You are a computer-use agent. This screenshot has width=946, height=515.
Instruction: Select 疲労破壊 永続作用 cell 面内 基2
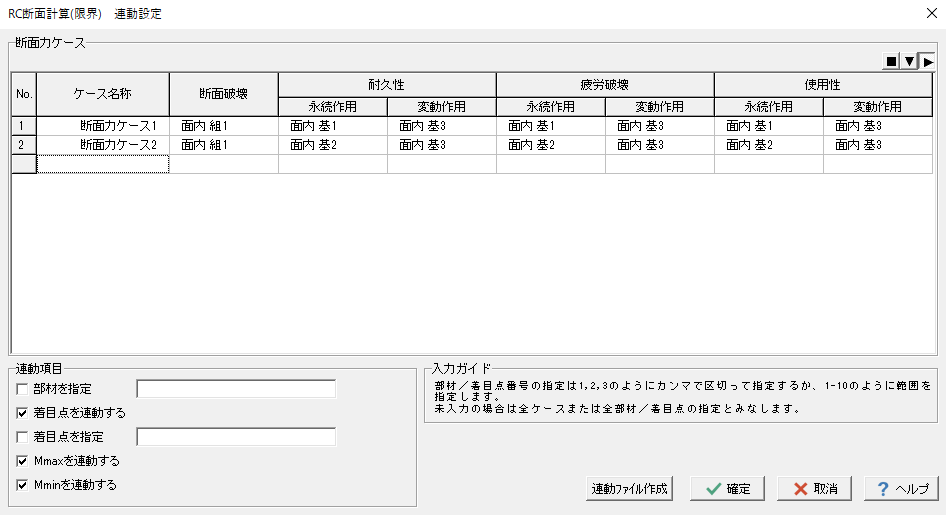point(551,145)
